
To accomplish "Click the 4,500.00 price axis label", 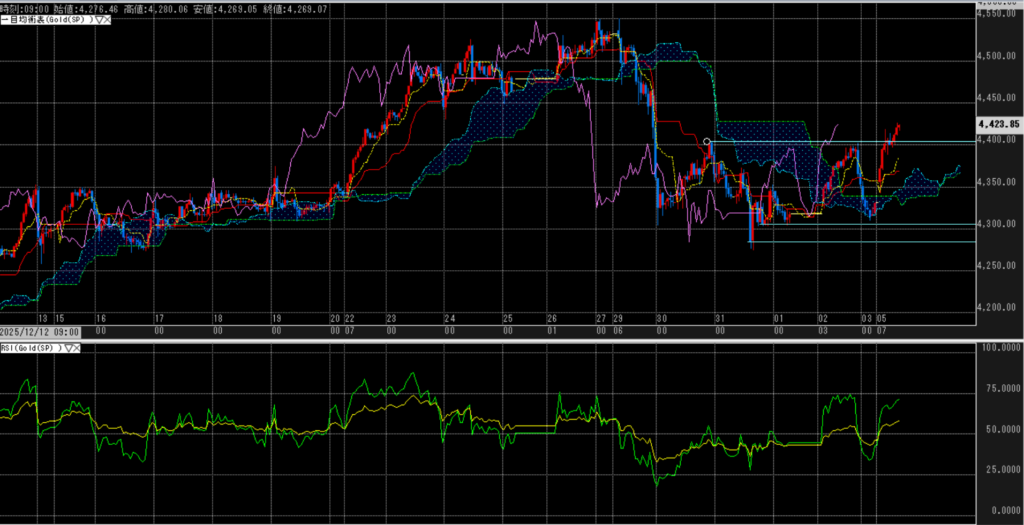I will pos(998,56).
